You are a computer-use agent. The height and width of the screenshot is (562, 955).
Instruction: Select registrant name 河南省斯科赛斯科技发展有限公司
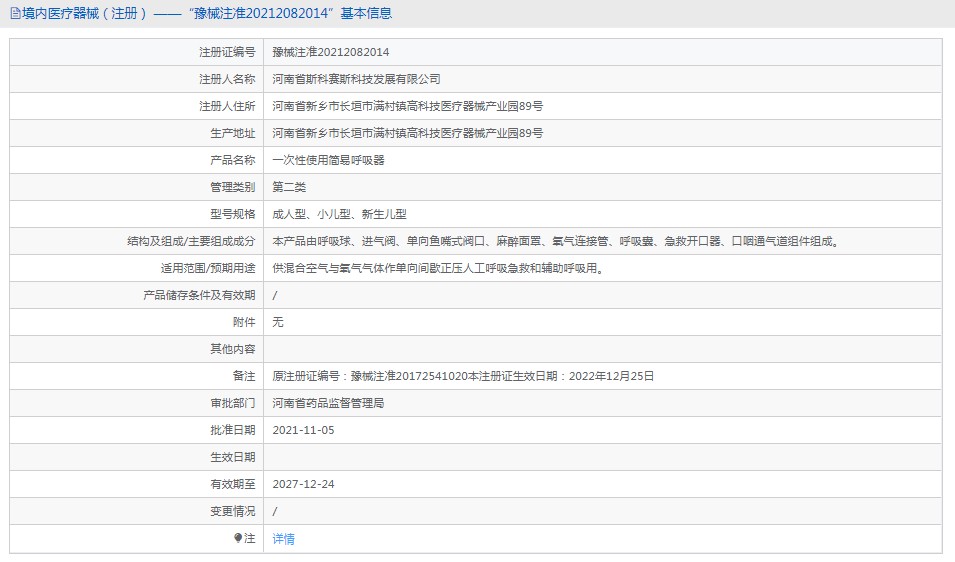[x=356, y=79]
